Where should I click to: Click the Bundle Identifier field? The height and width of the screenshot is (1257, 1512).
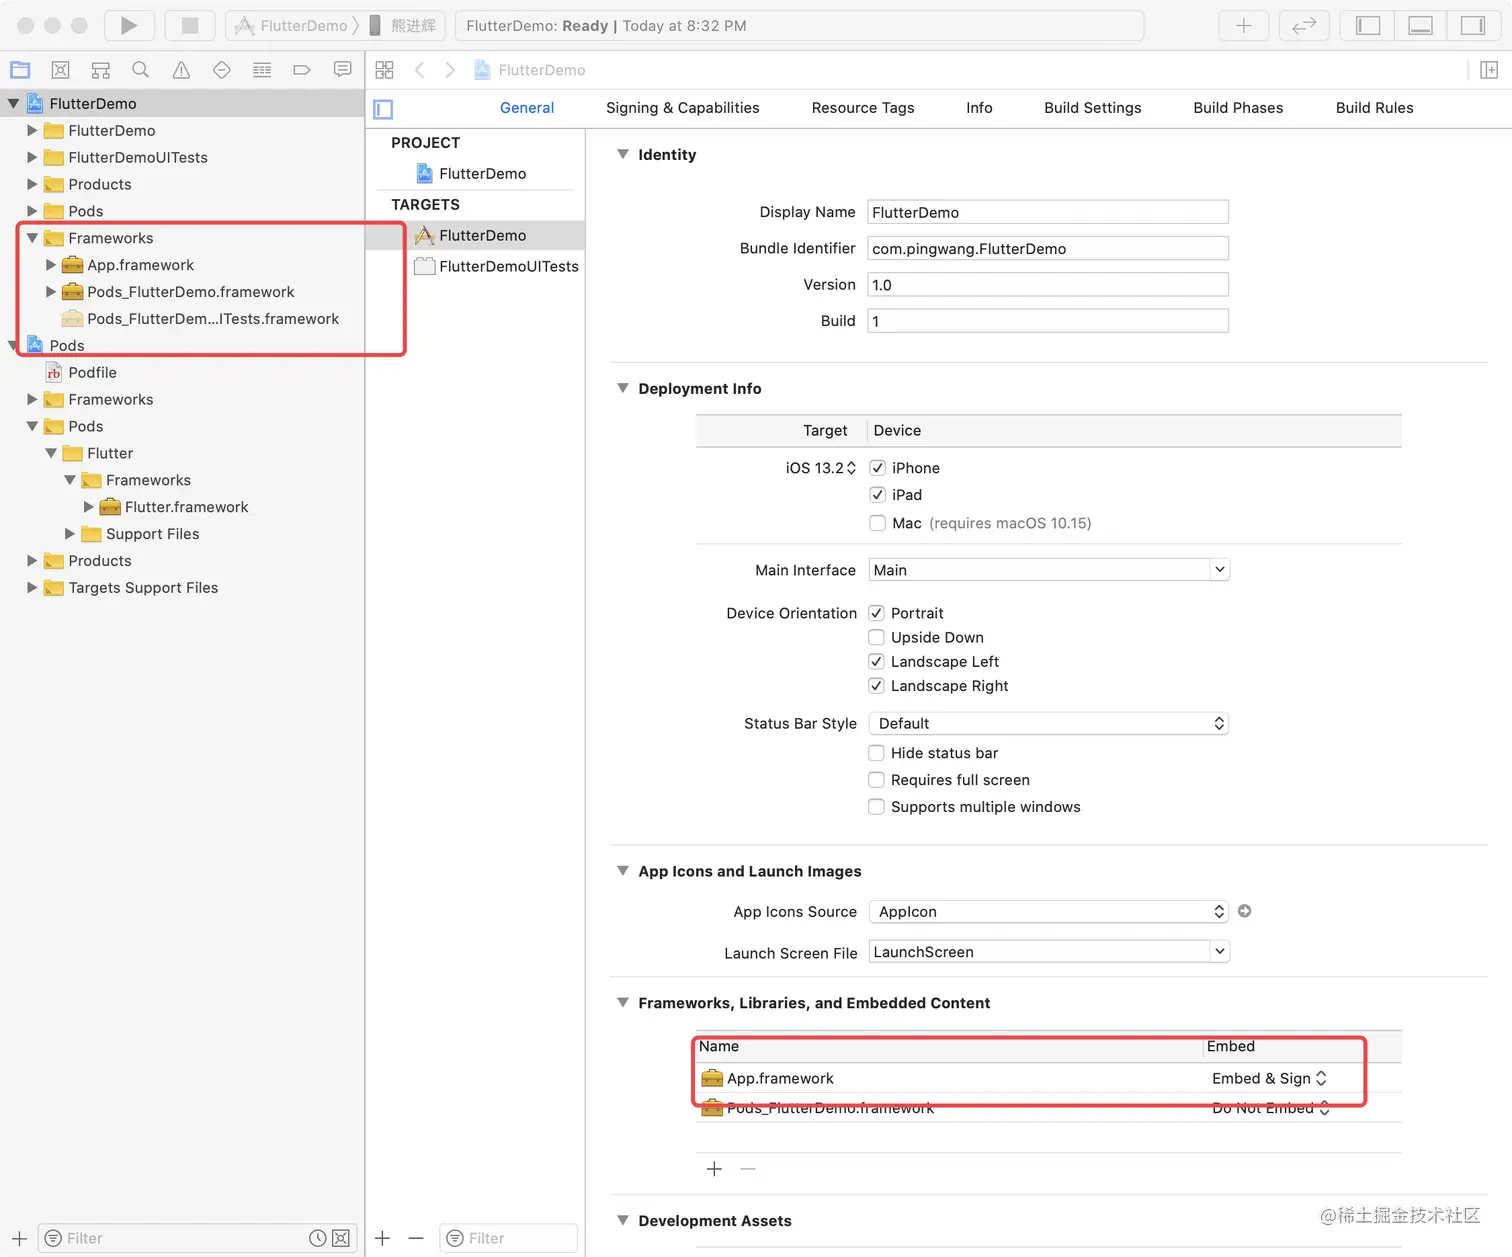click(1048, 248)
